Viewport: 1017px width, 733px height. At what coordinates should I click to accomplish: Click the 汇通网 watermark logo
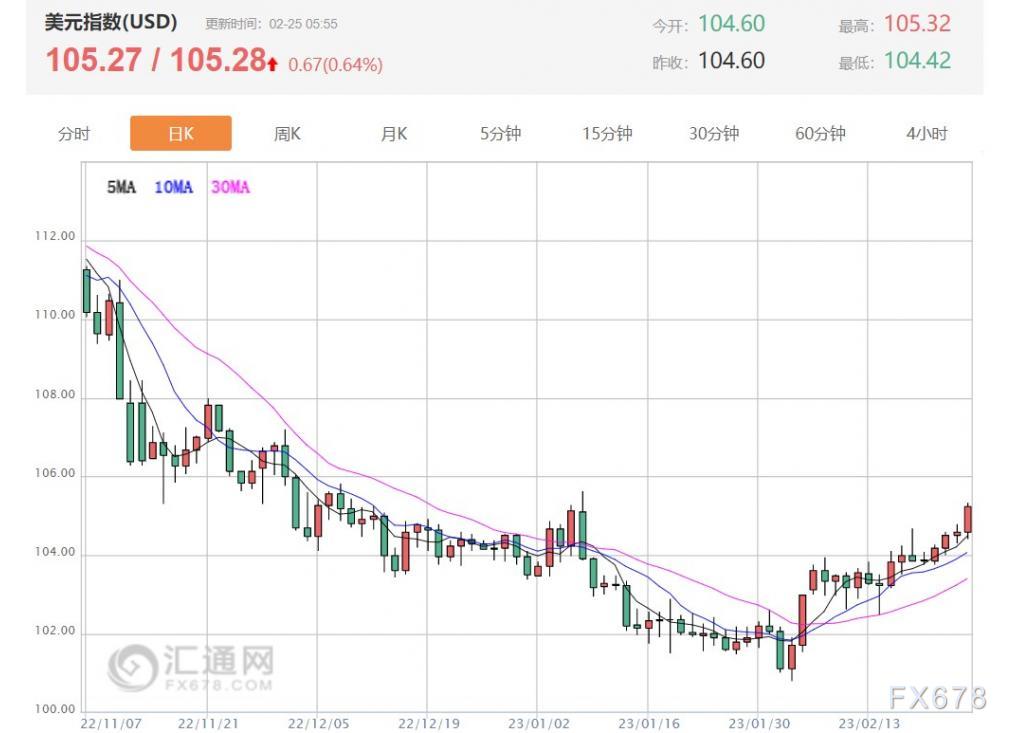coord(191,665)
